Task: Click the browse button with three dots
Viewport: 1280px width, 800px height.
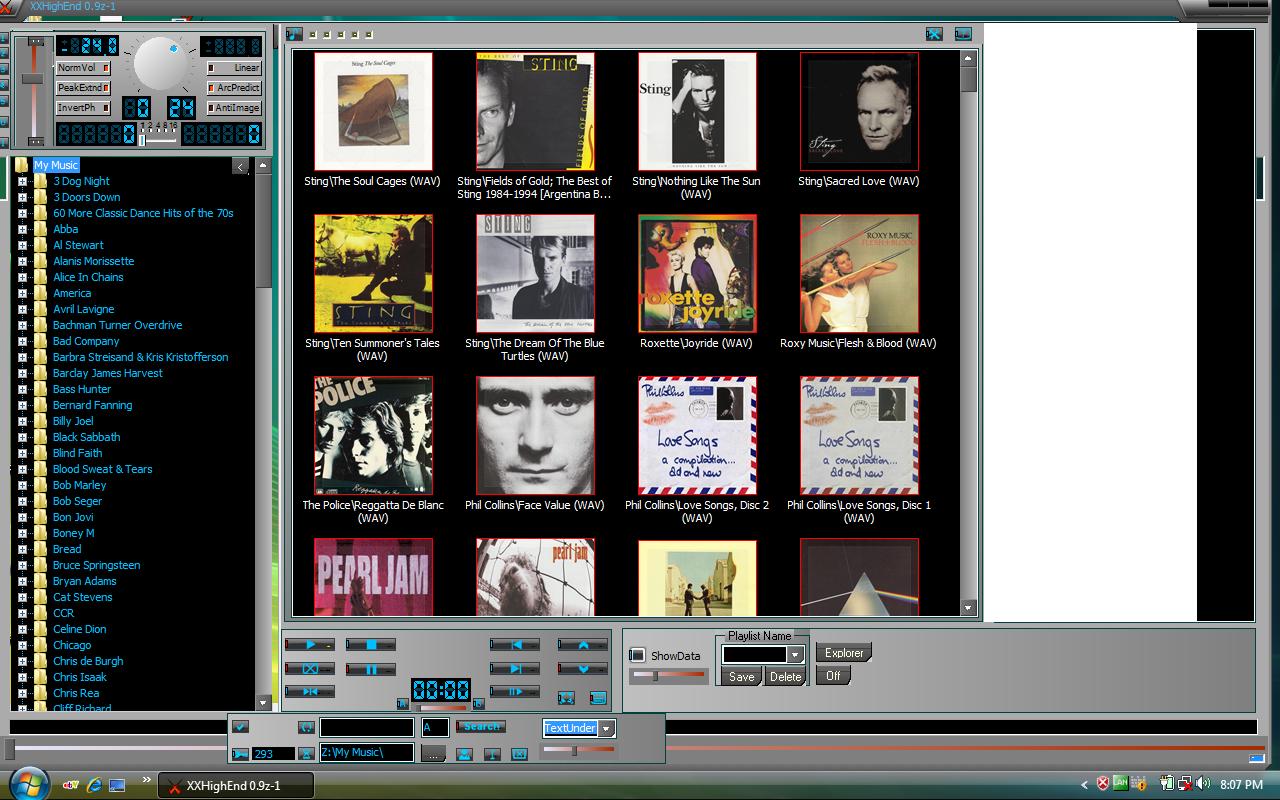Action: coord(433,753)
